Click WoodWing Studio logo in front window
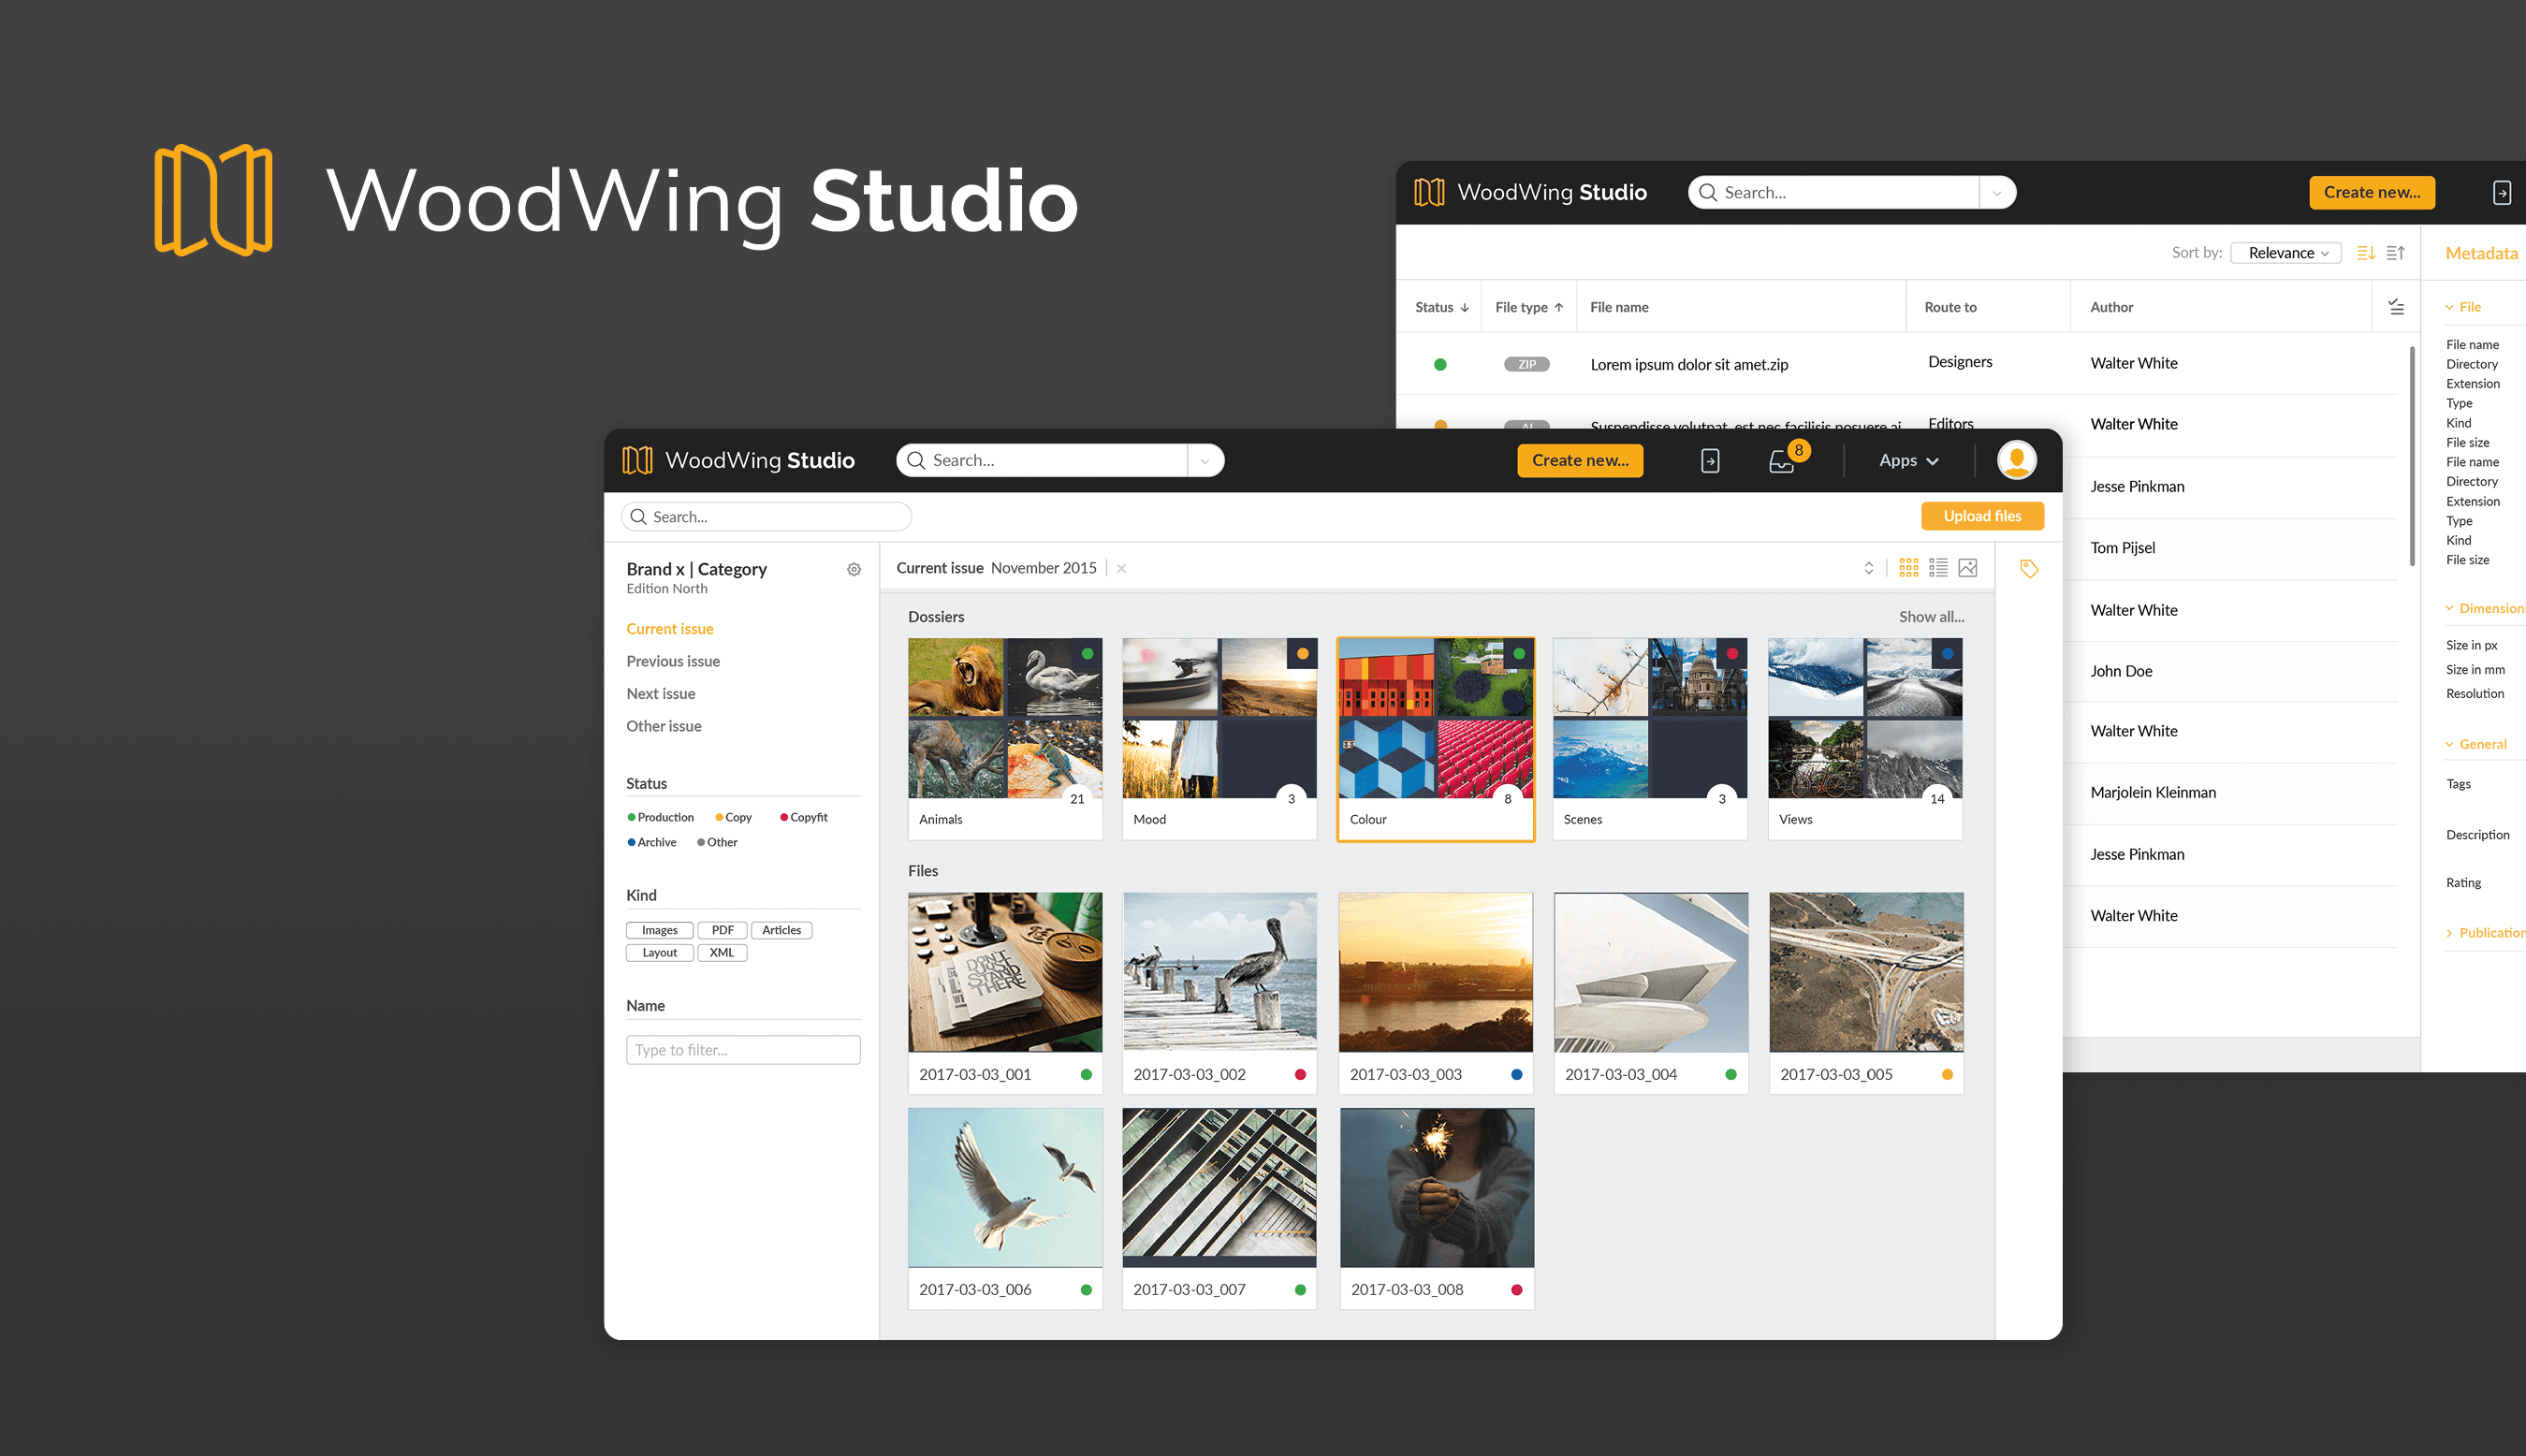Viewport: 2526px width, 1456px height. (x=738, y=460)
